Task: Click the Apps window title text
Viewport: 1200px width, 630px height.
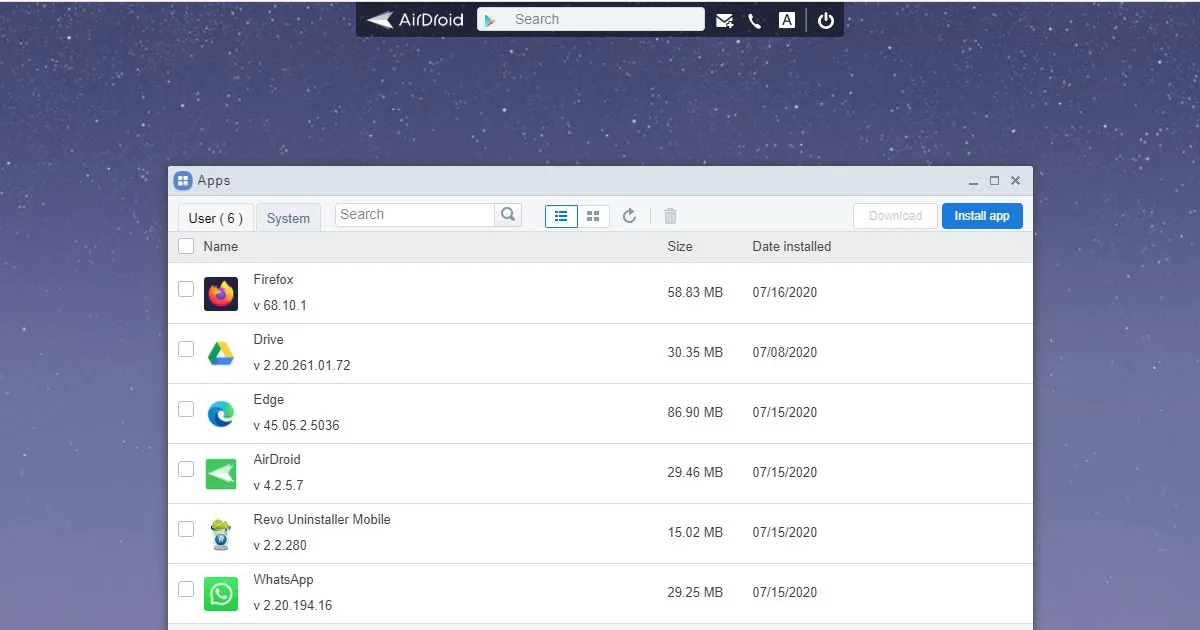Action: [x=214, y=181]
